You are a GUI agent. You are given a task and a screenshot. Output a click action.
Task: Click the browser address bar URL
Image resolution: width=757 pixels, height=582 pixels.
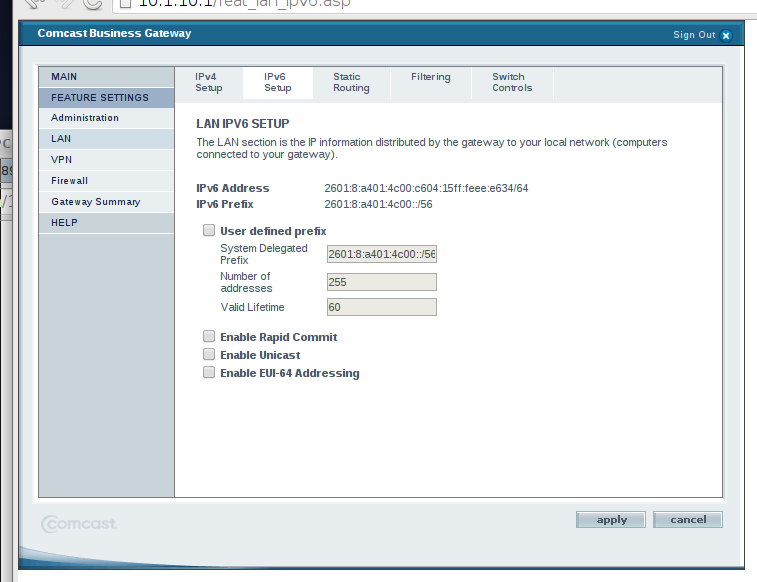(x=244, y=4)
